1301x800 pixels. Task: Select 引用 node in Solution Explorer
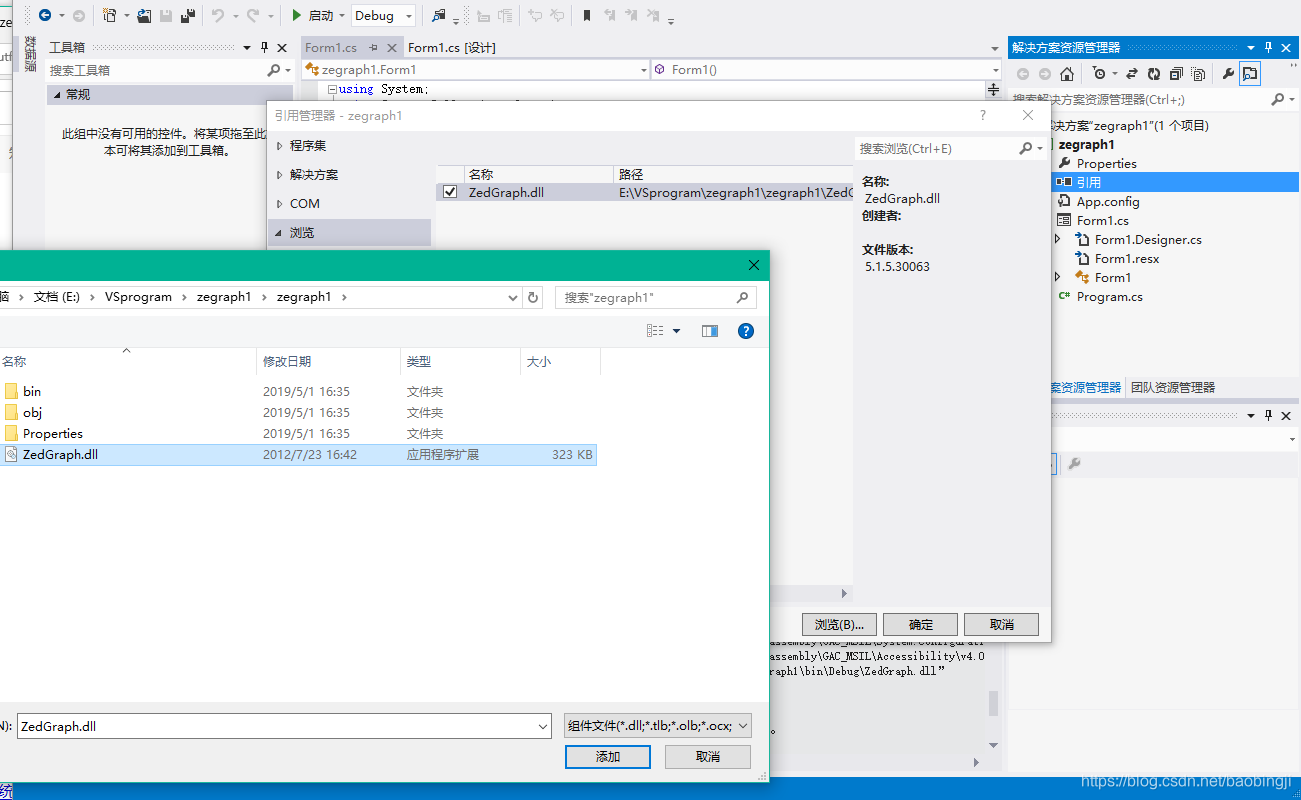1088,182
